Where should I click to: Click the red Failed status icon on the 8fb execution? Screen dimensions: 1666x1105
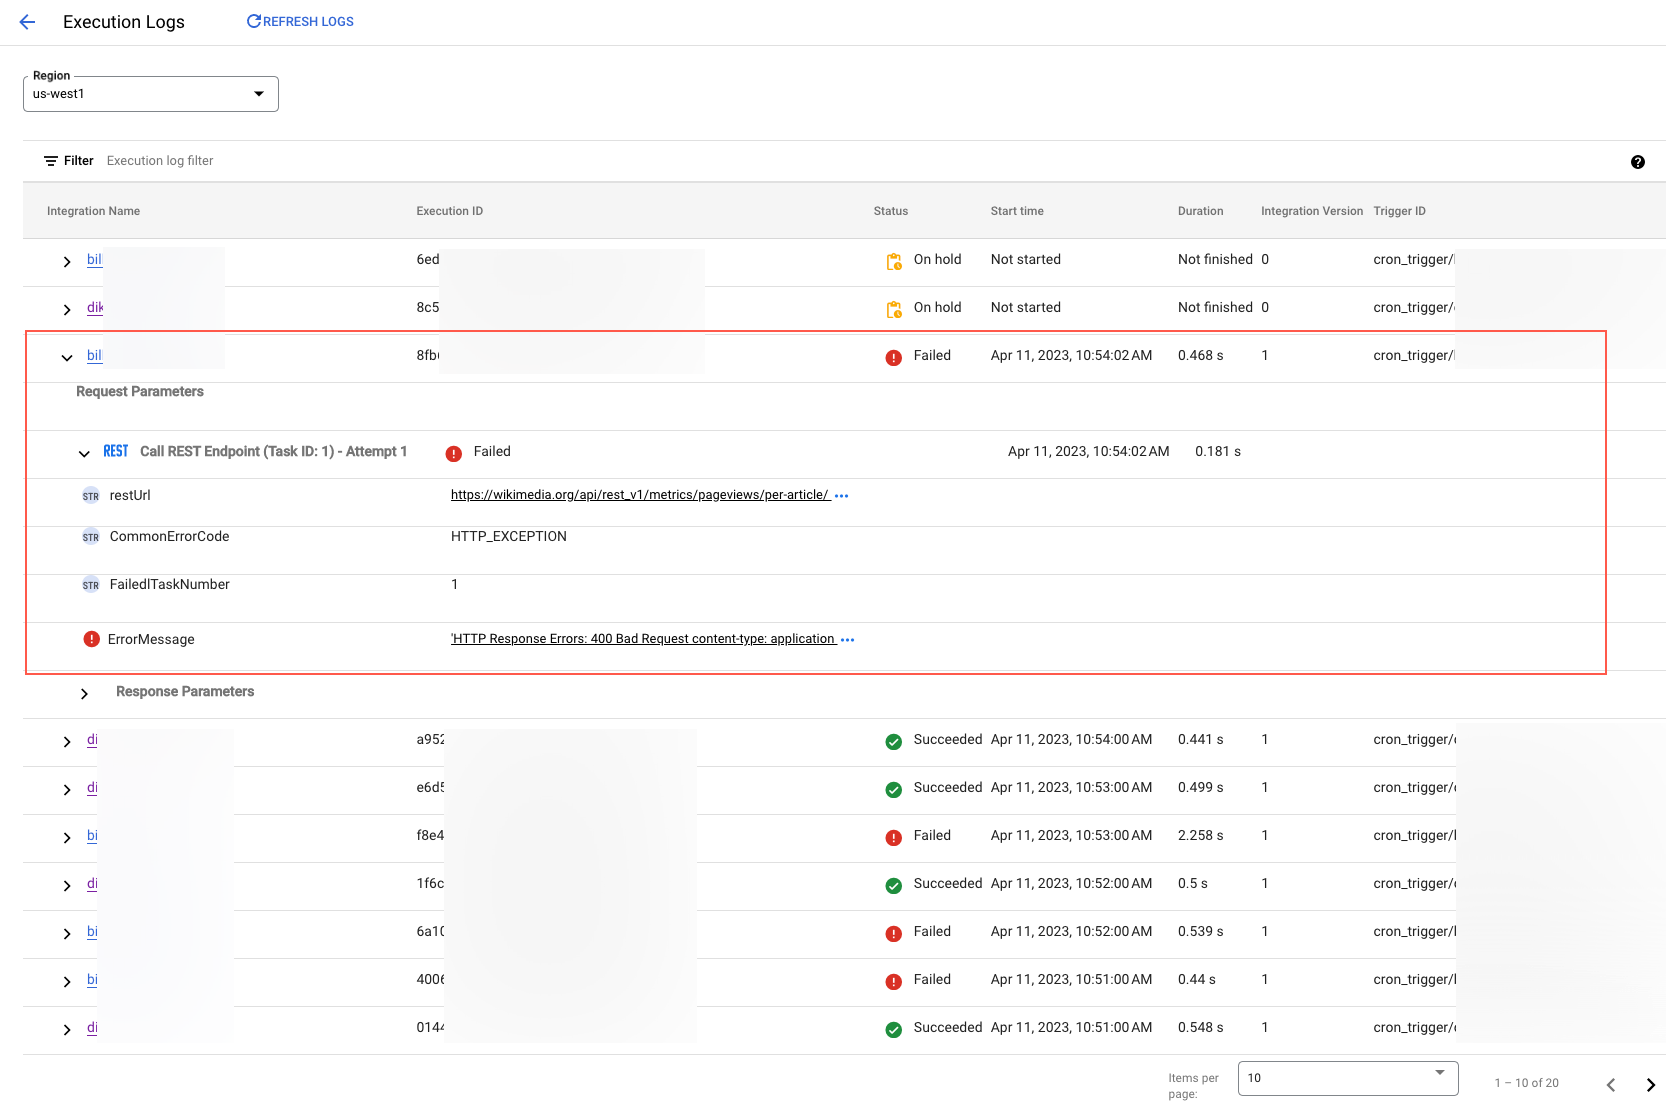pos(893,357)
